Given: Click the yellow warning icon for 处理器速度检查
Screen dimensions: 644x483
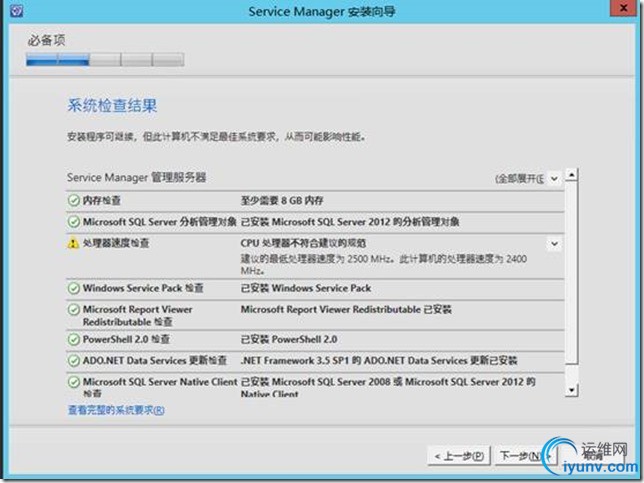Looking at the screenshot, I should 73,244.
